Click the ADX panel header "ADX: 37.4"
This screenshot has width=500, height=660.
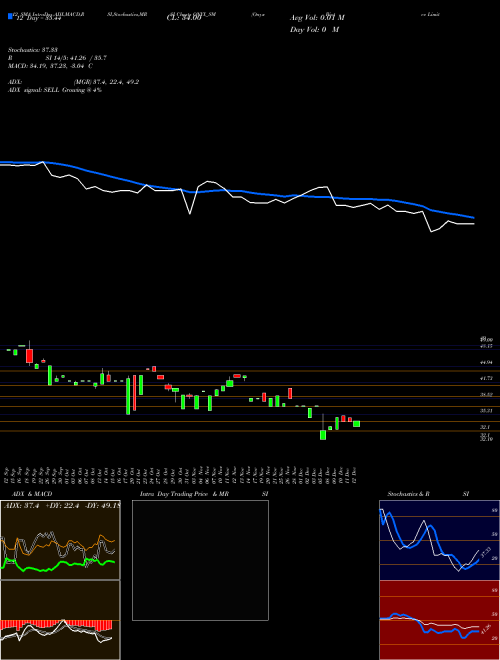tap(20, 506)
